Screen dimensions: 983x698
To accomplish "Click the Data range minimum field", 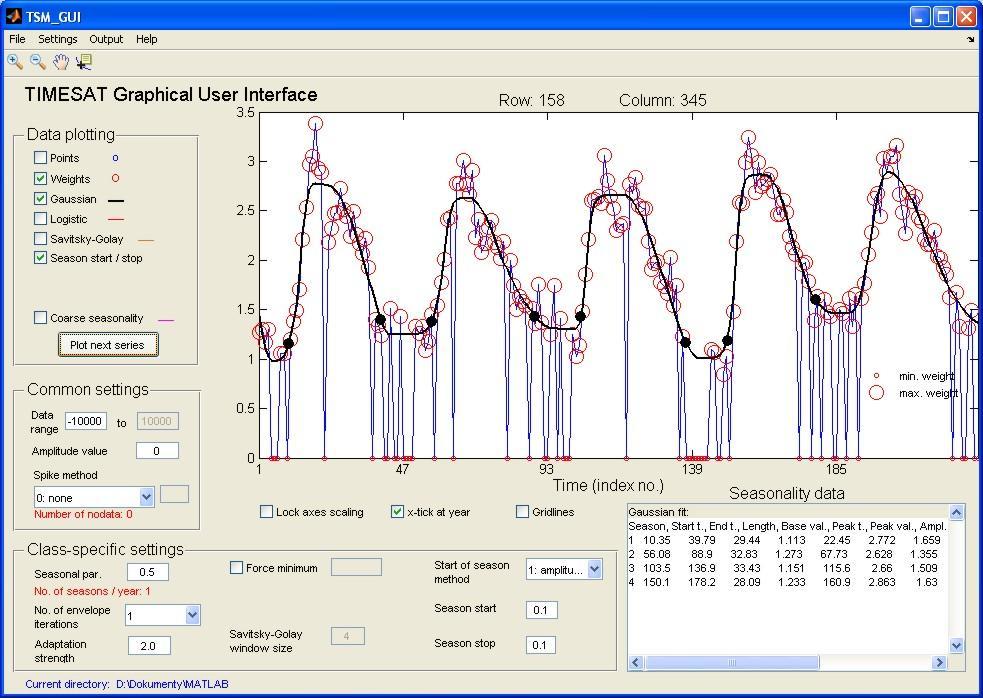I will [x=86, y=421].
